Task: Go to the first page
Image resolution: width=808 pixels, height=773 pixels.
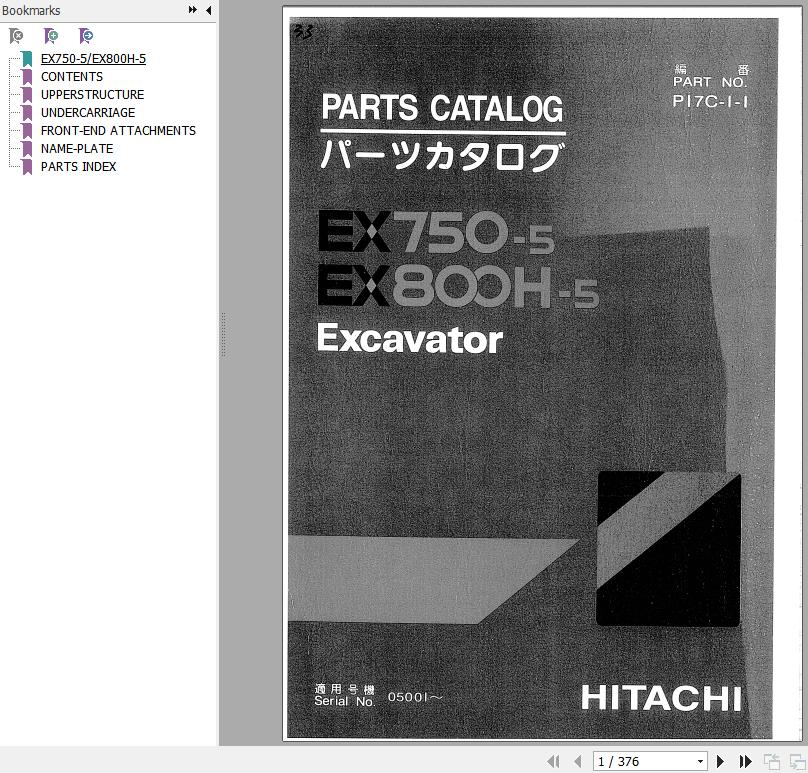Action: pos(554,761)
